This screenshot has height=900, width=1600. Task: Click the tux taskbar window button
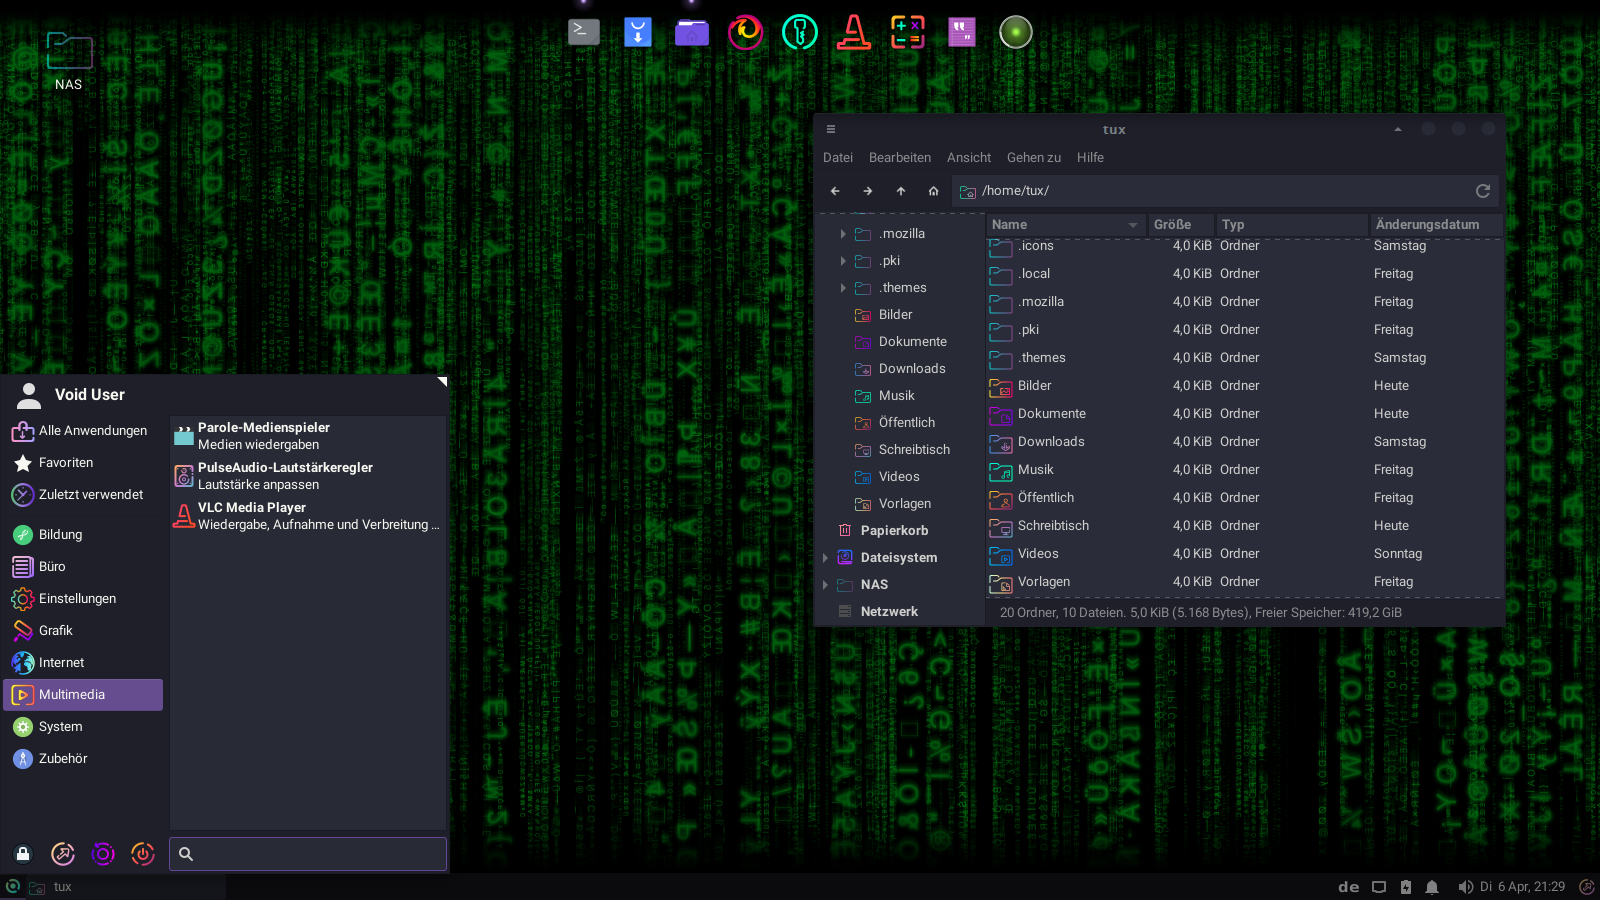click(125, 887)
